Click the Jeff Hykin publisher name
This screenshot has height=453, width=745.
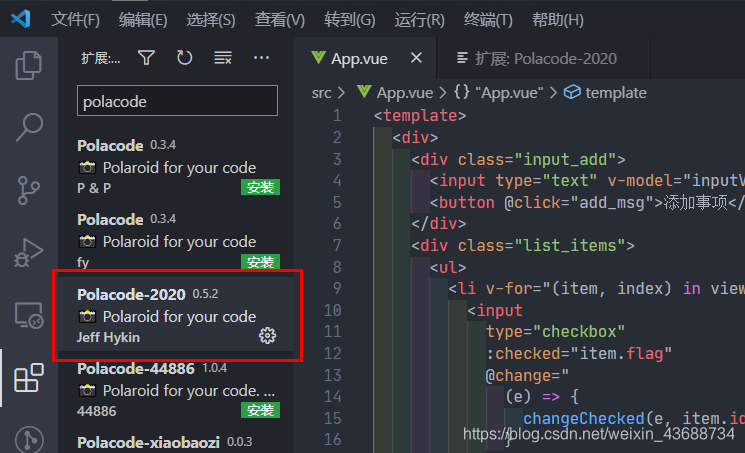click(108, 337)
